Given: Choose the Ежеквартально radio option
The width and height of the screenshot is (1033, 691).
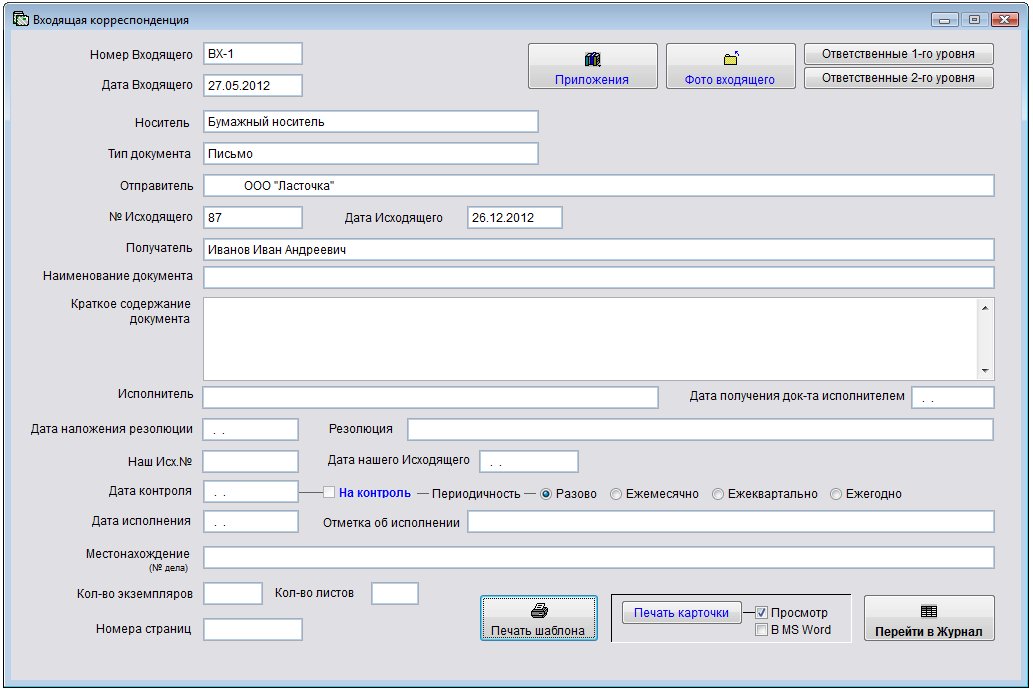Looking at the screenshot, I should (x=718, y=494).
